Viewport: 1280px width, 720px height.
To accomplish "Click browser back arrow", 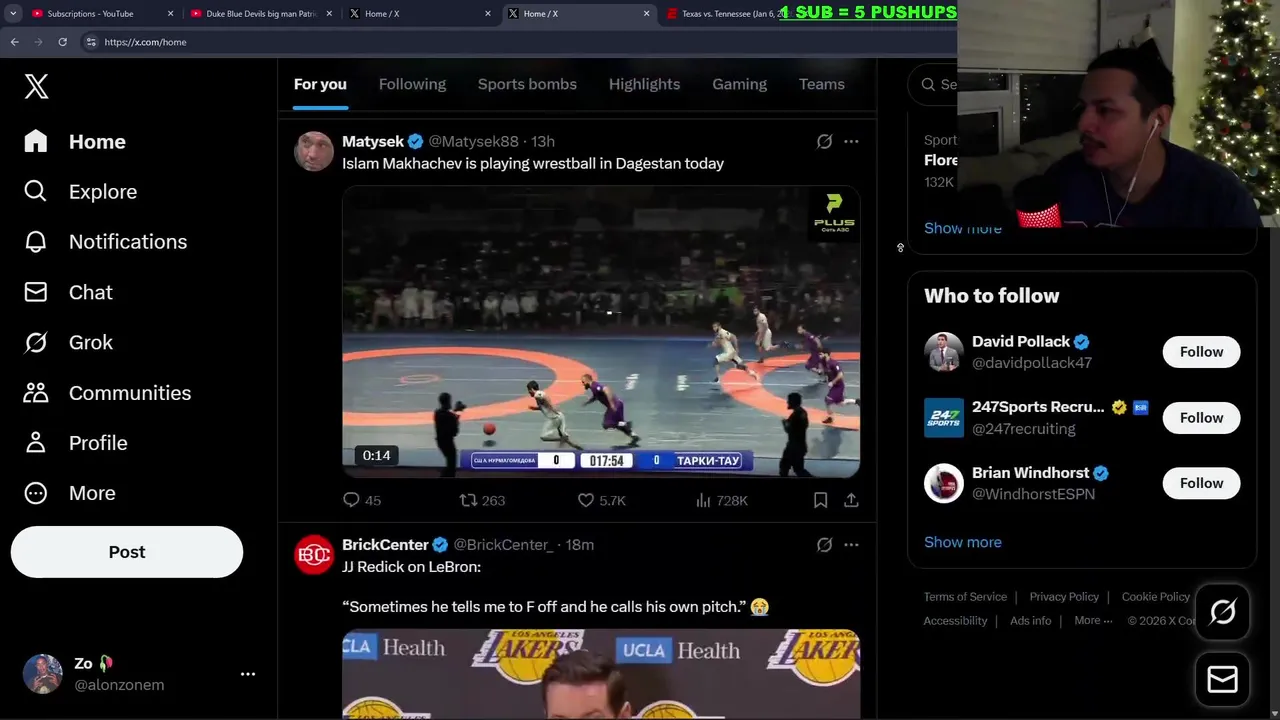I will [14, 42].
